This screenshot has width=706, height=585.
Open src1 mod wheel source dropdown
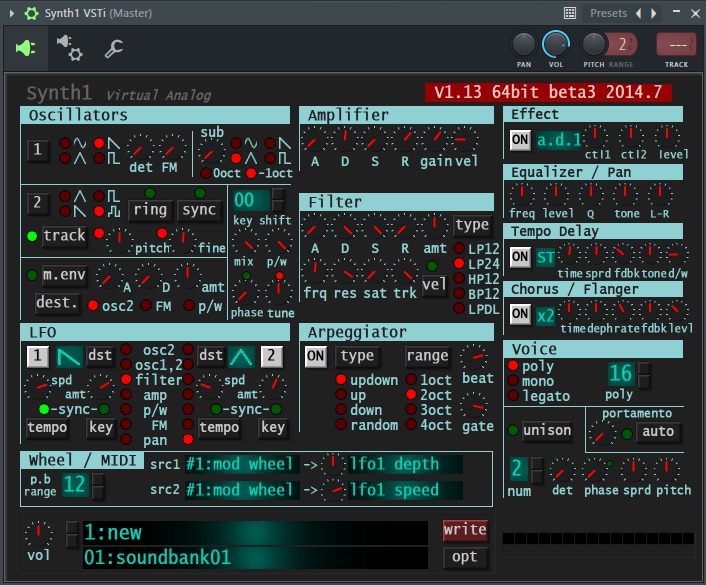(x=242, y=464)
